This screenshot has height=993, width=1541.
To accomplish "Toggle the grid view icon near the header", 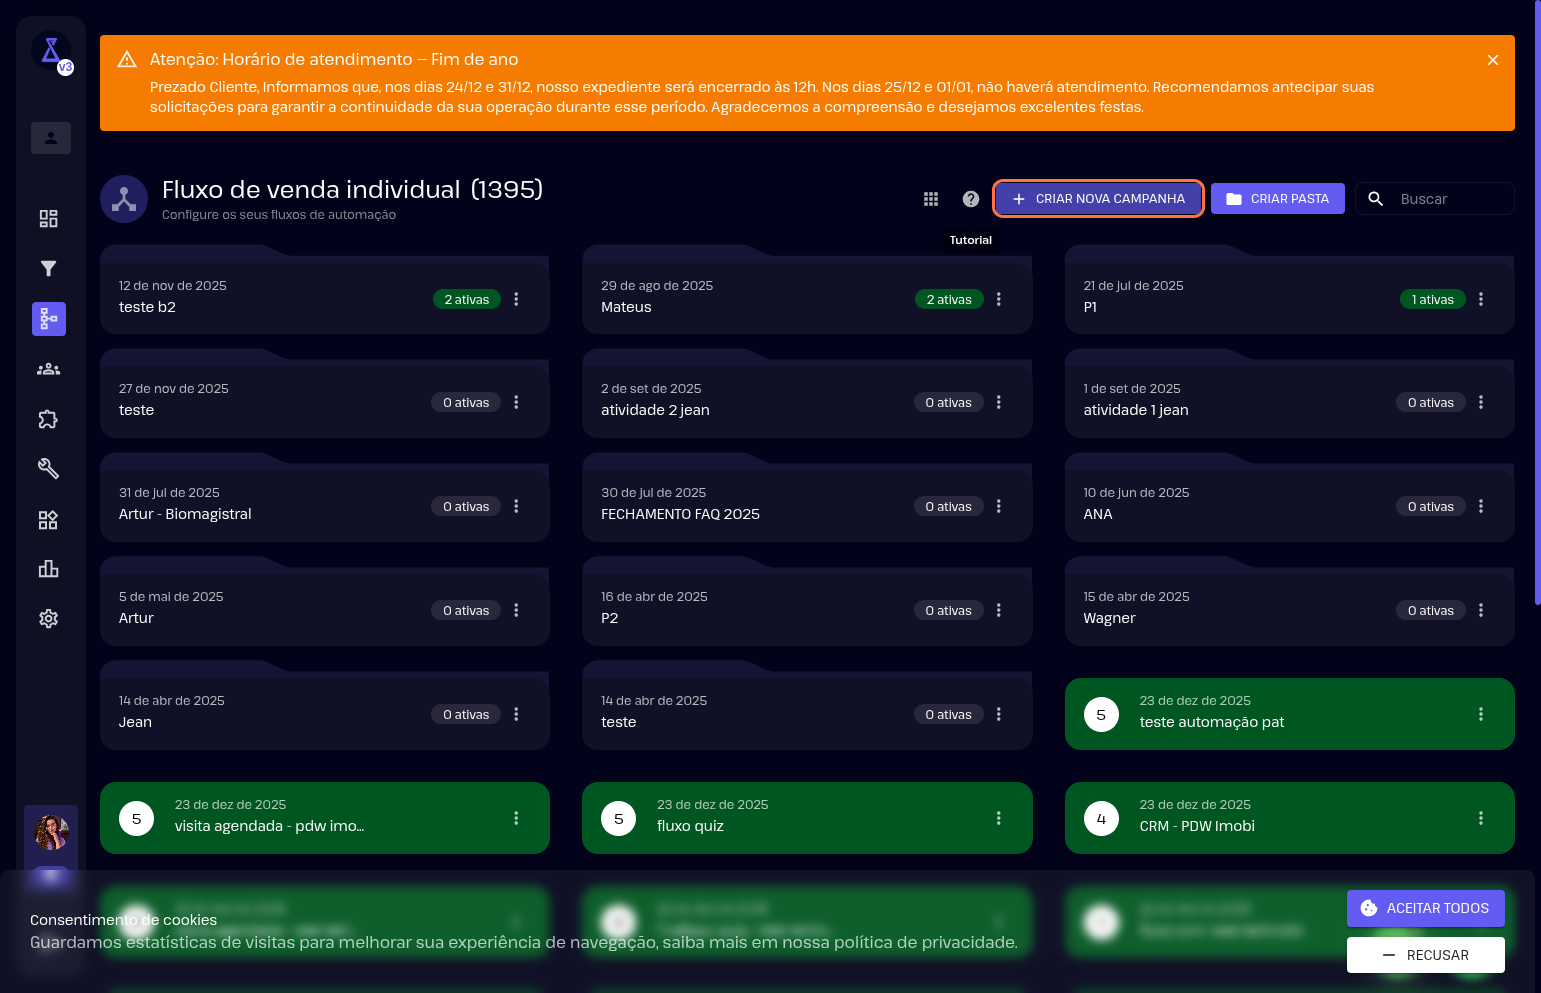I will (x=930, y=199).
